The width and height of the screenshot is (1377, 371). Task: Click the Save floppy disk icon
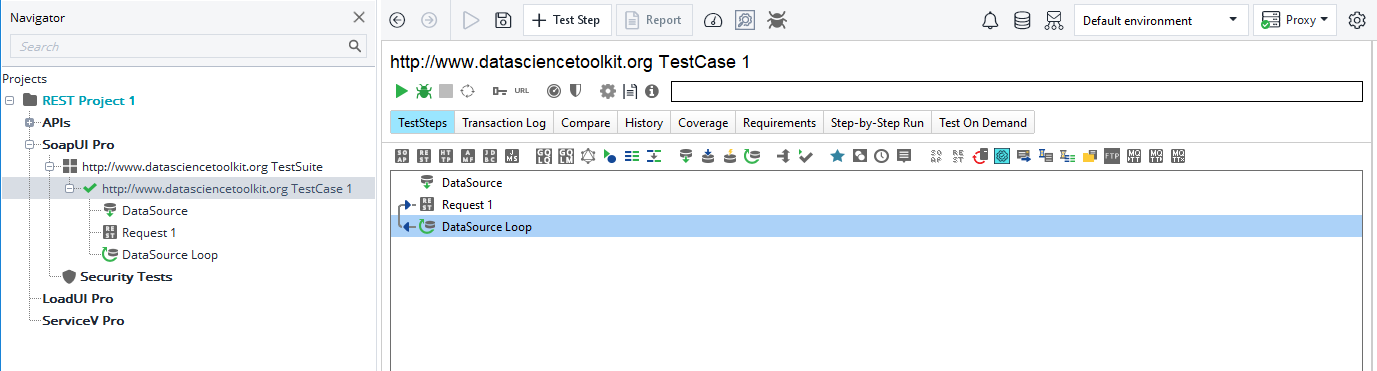pyautogui.click(x=504, y=20)
